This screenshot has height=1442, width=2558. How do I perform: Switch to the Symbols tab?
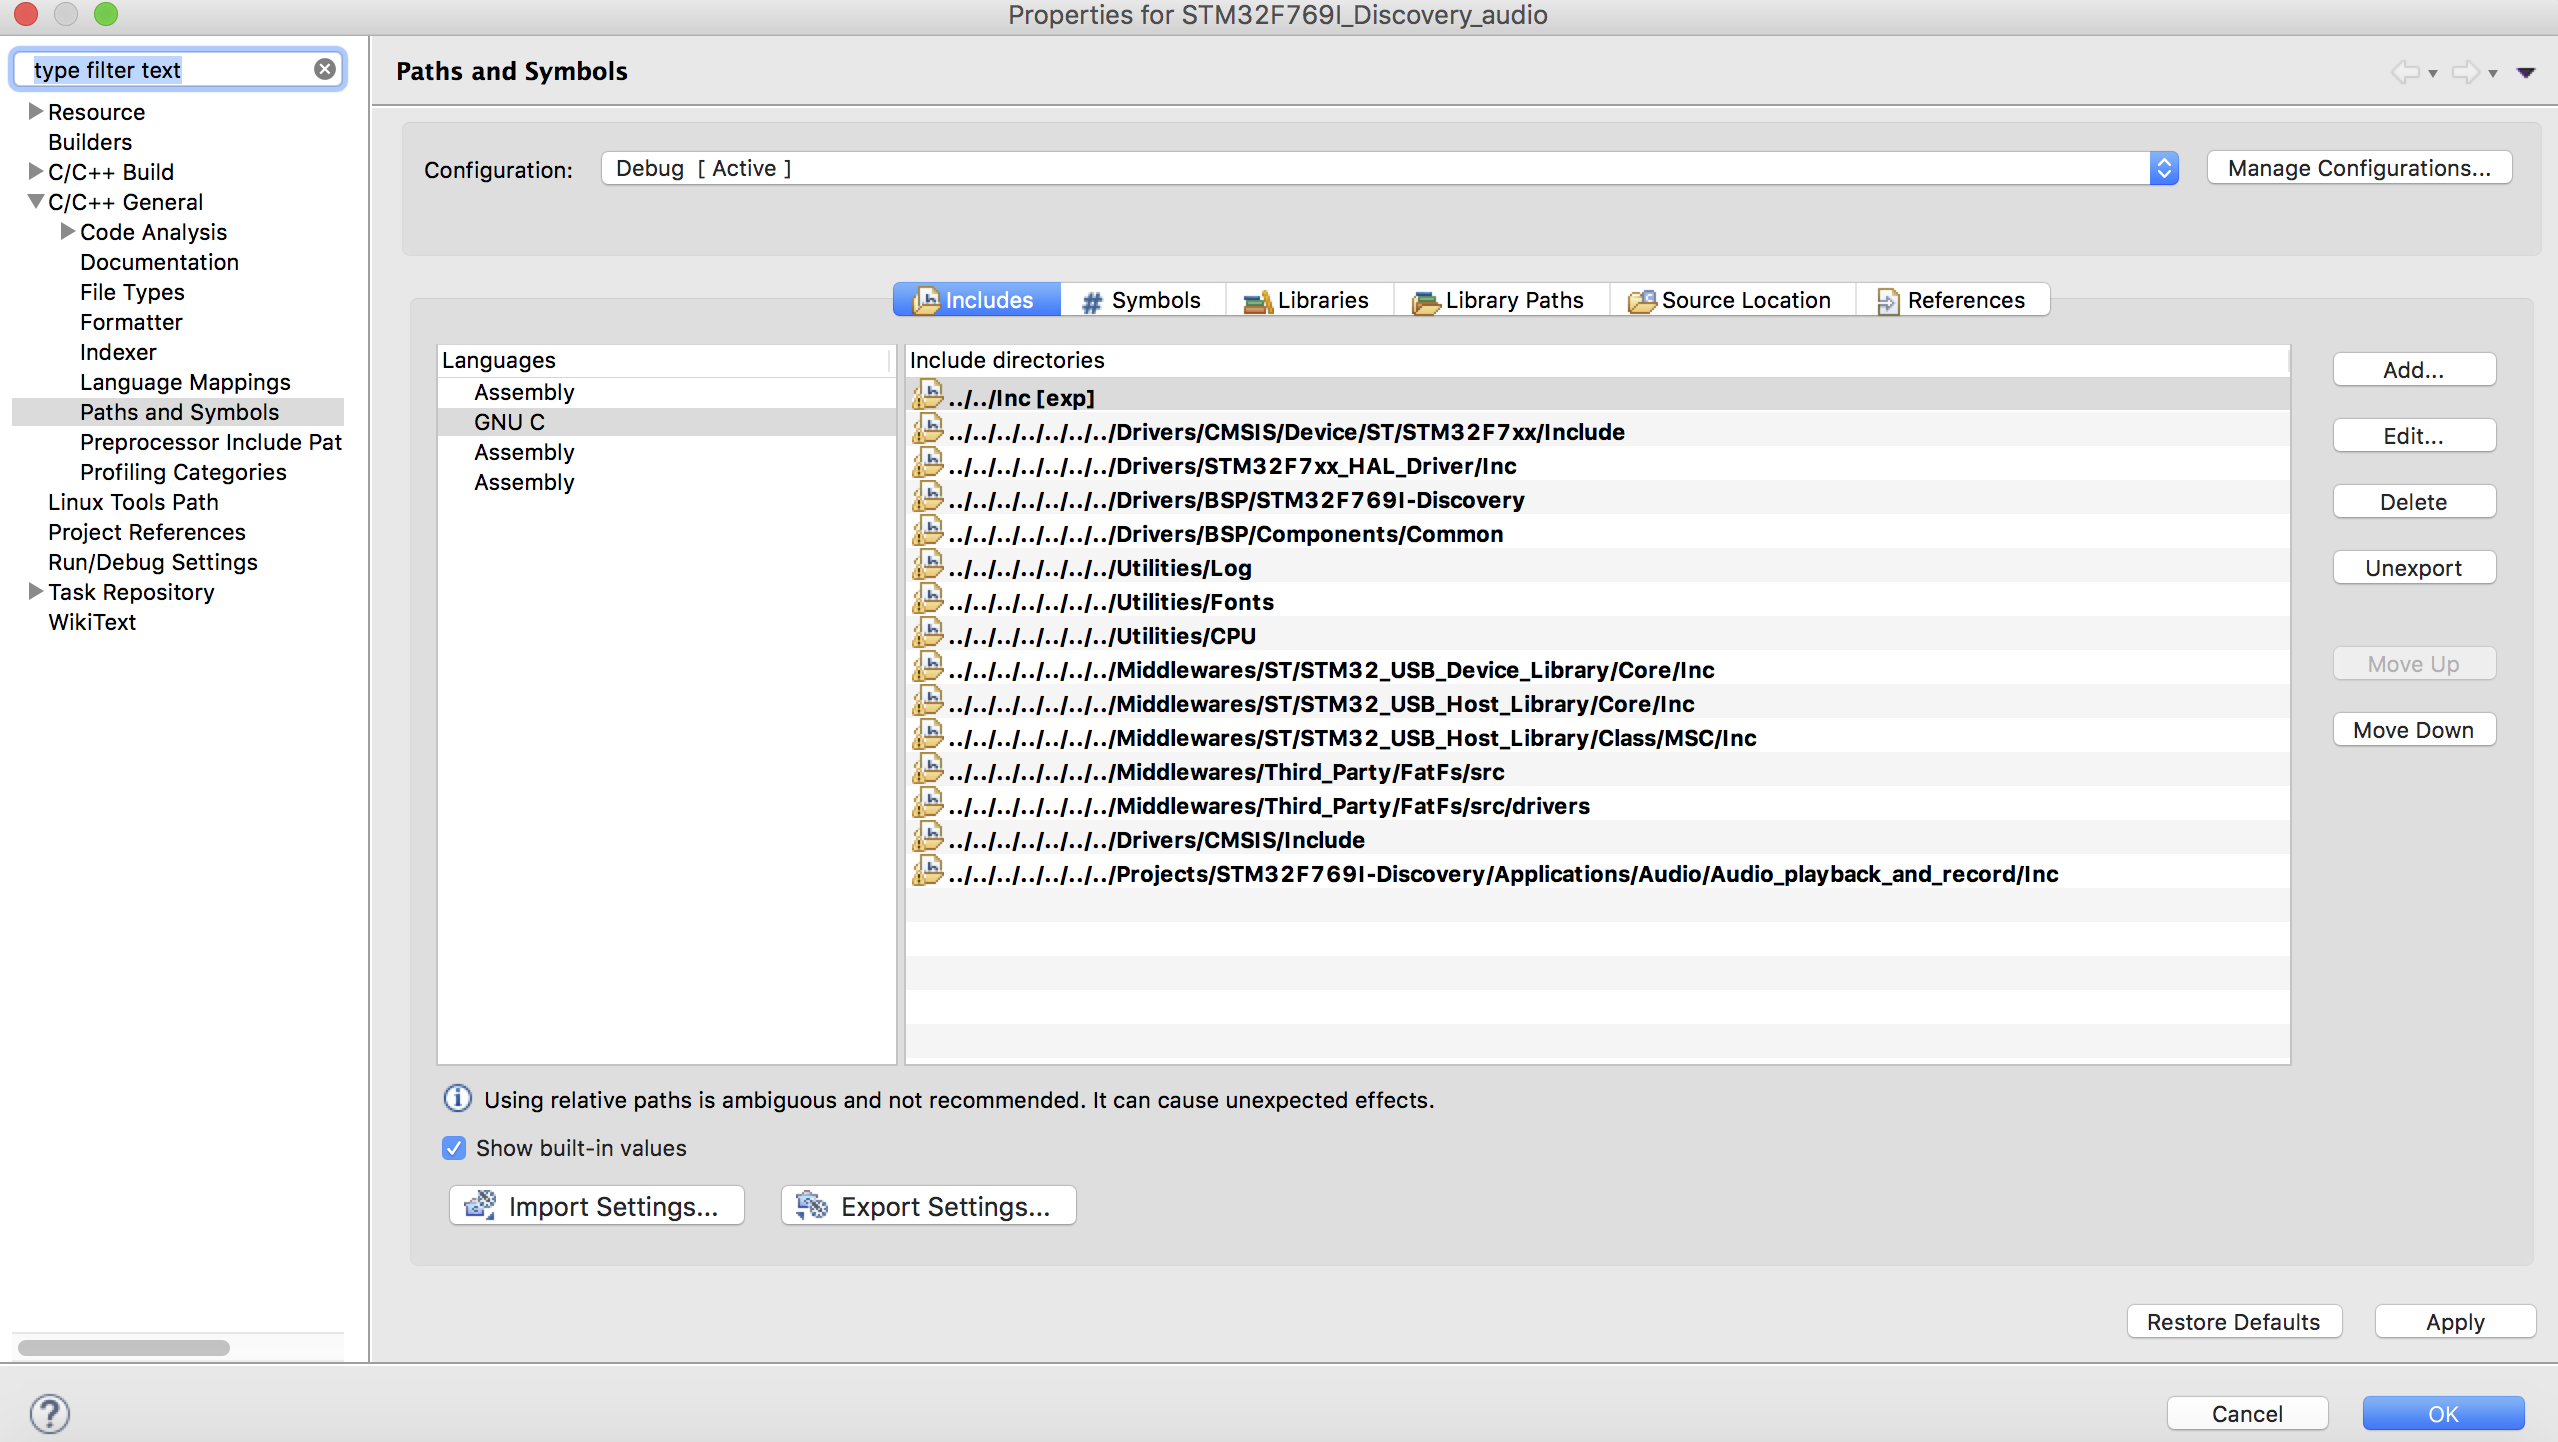(1142, 300)
